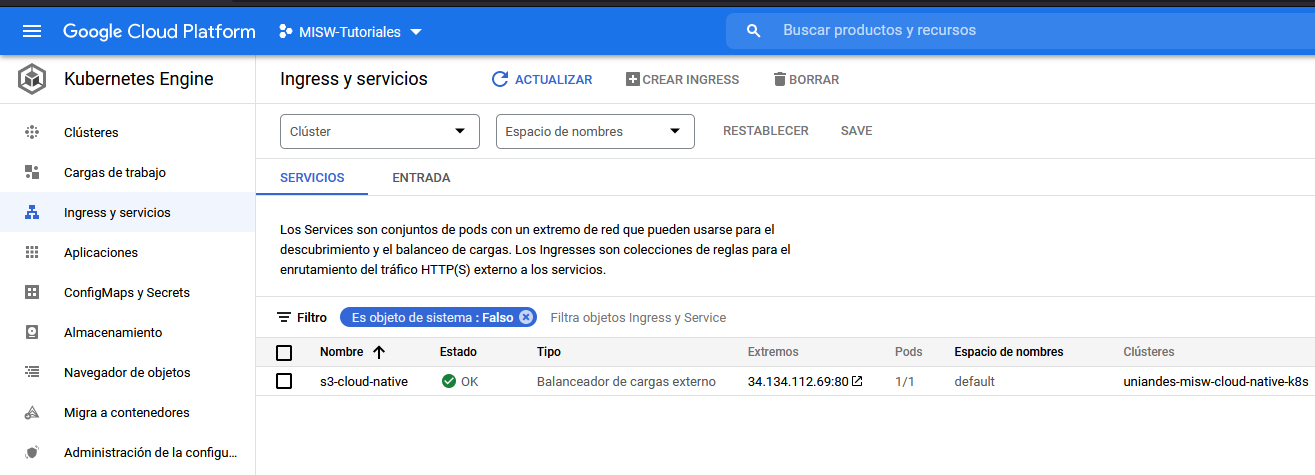1315x475 pixels.
Task: Click the Google Cloud Platform logo text
Action: 159,31
